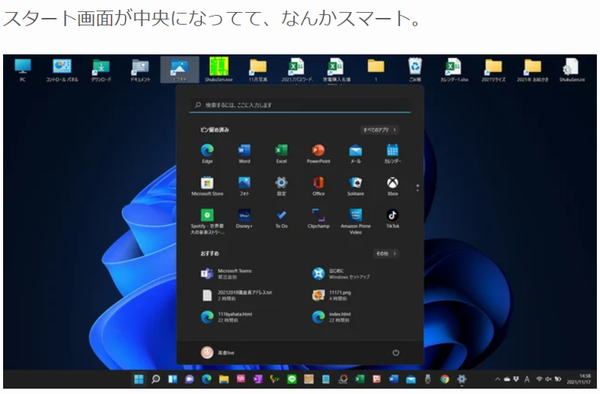Open File Explorer on the taskbar

coord(224,379)
